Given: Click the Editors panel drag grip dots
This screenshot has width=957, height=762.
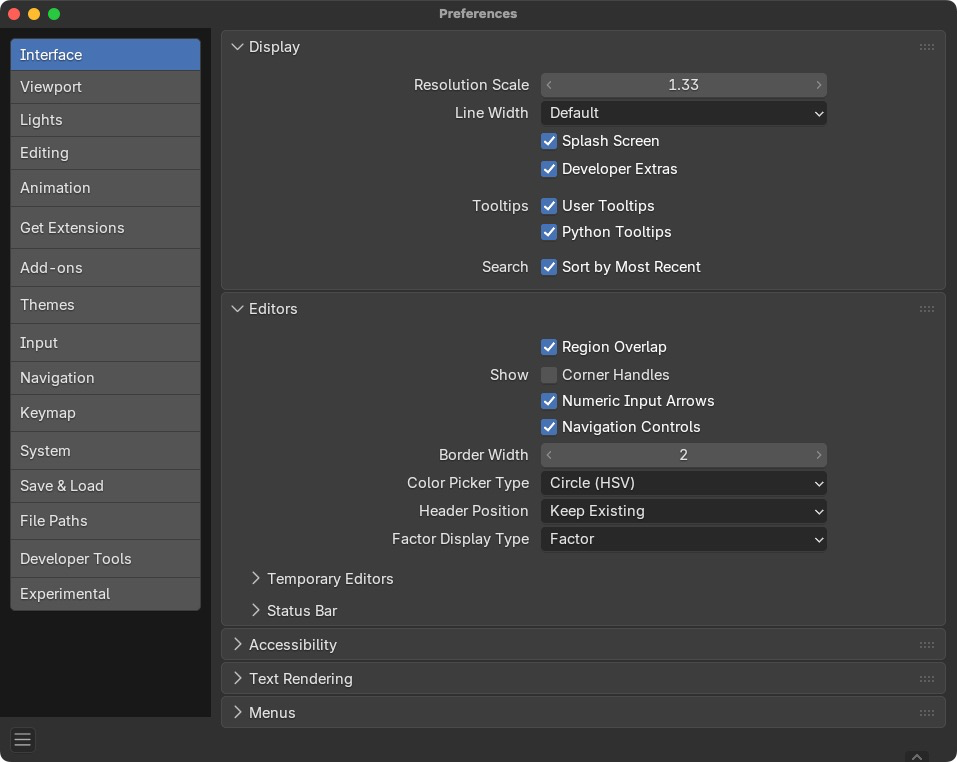Looking at the screenshot, I should (926, 309).
